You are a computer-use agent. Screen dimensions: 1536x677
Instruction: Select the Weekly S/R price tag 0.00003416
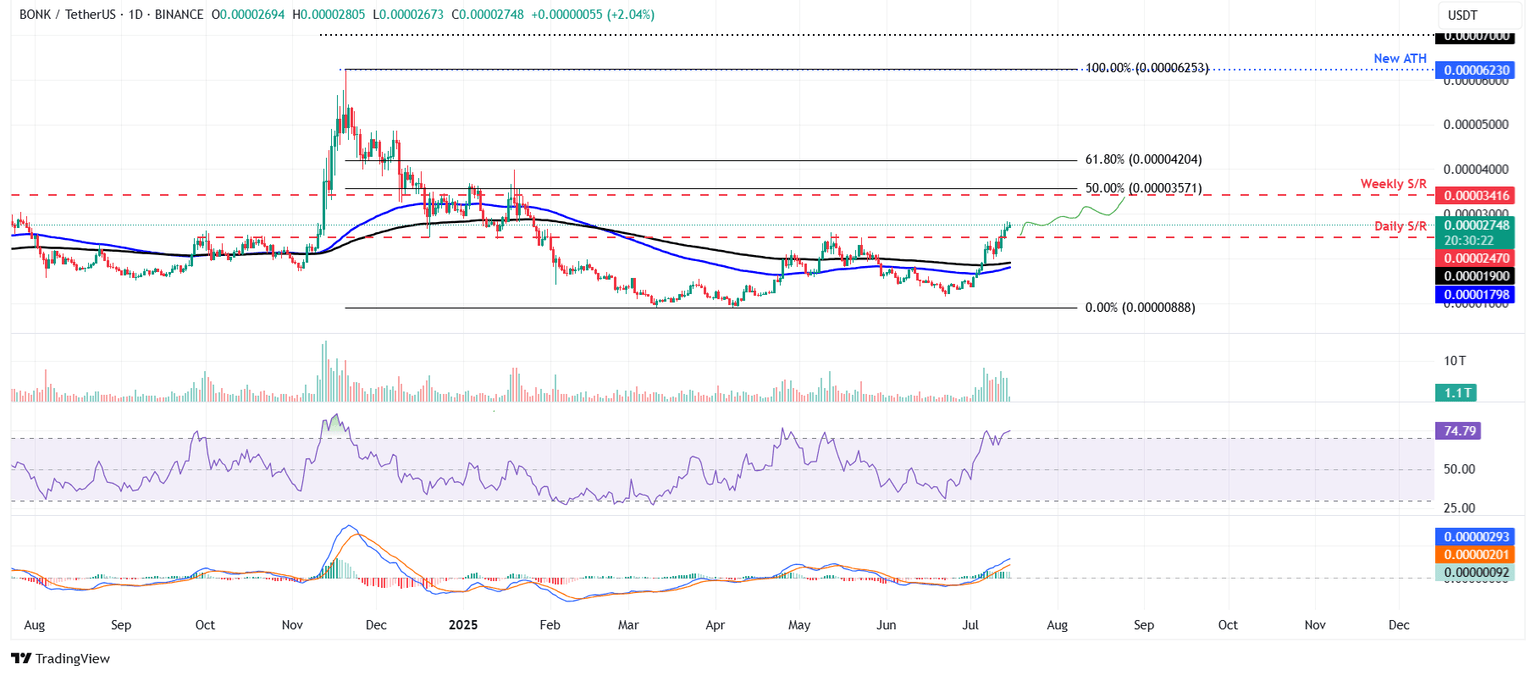(x=1477, y=195)
